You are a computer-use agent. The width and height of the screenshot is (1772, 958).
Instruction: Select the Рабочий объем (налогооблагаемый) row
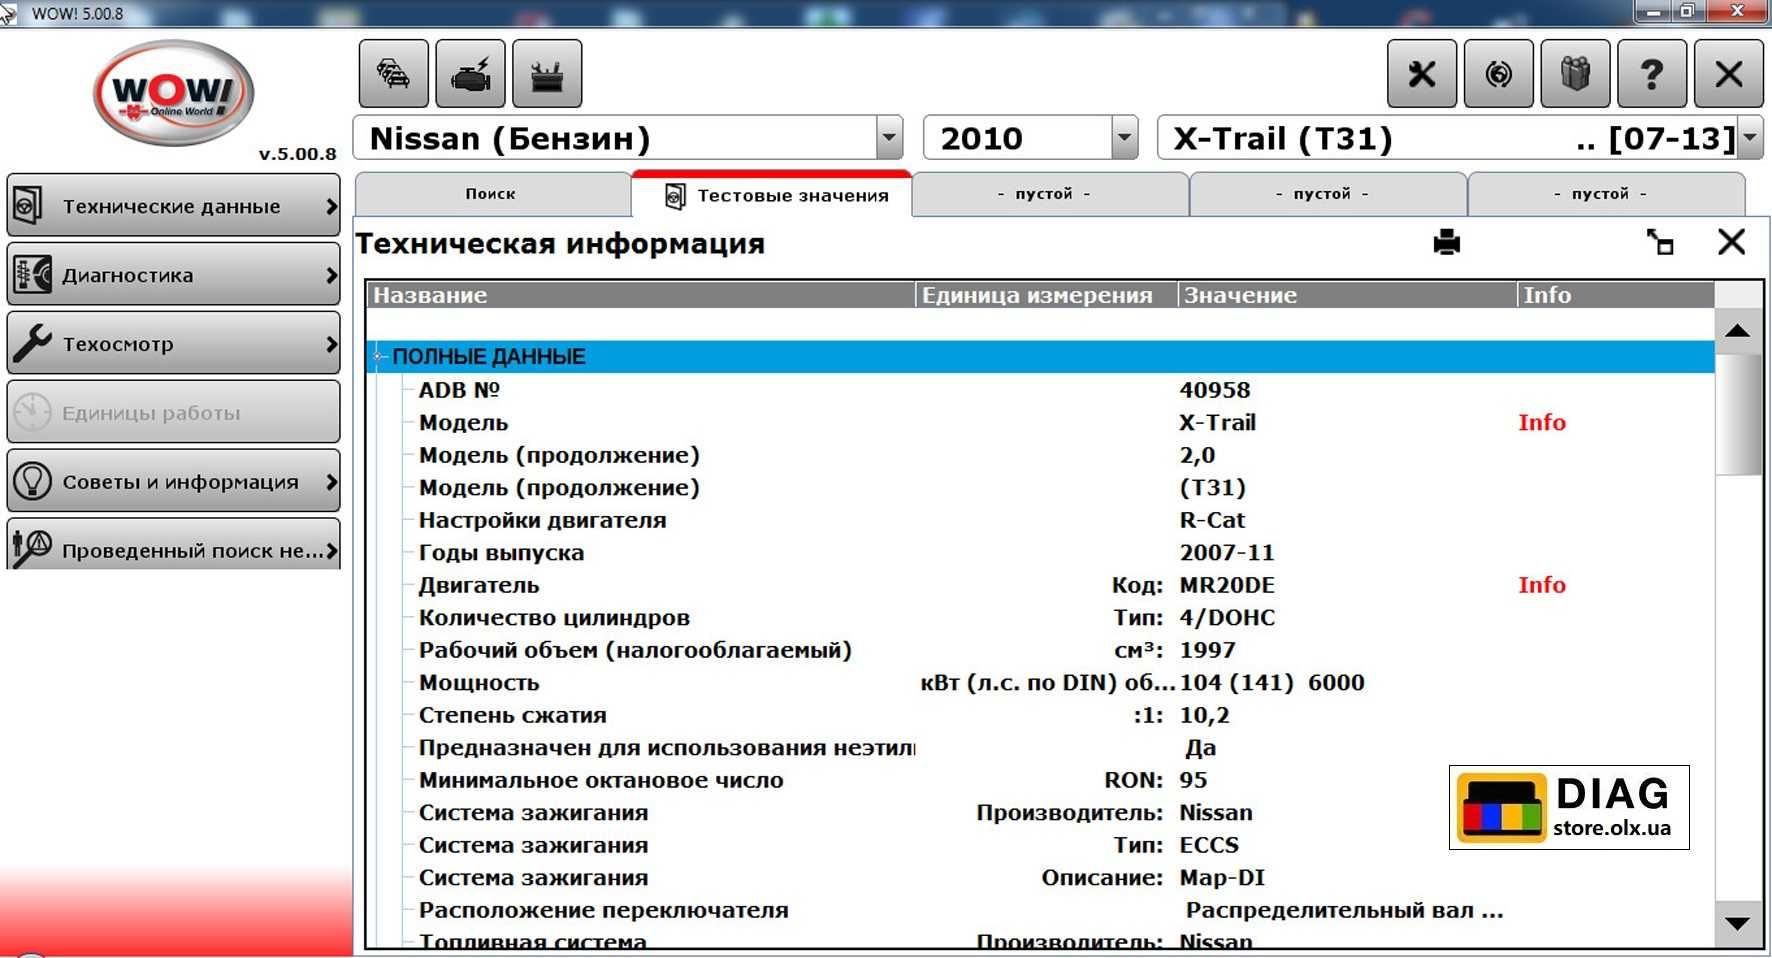1040,650
